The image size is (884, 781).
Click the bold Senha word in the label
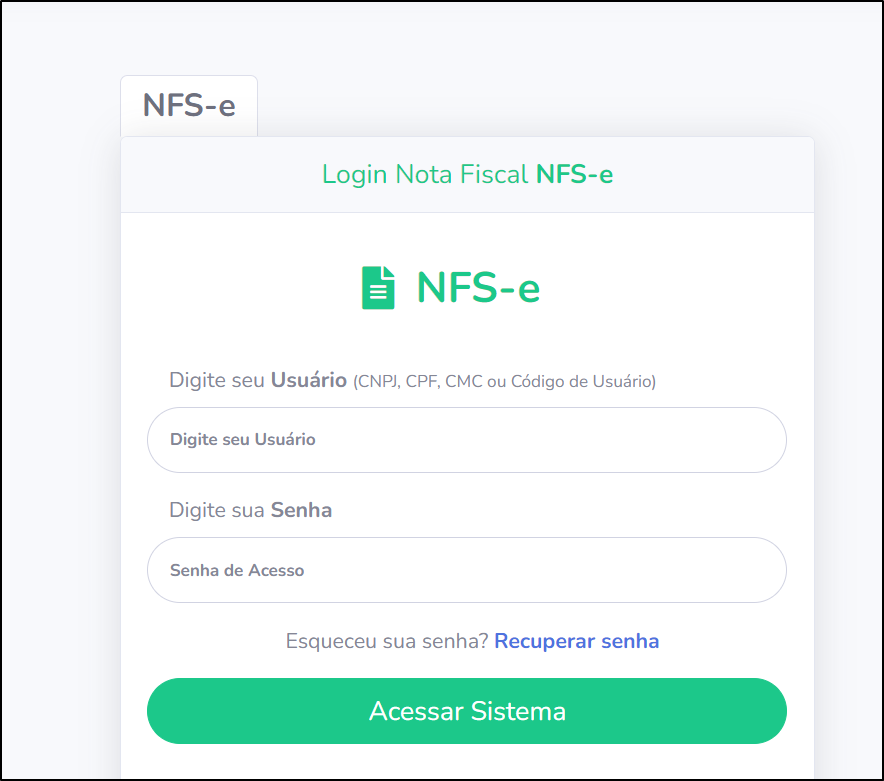(x=302, y=510)
